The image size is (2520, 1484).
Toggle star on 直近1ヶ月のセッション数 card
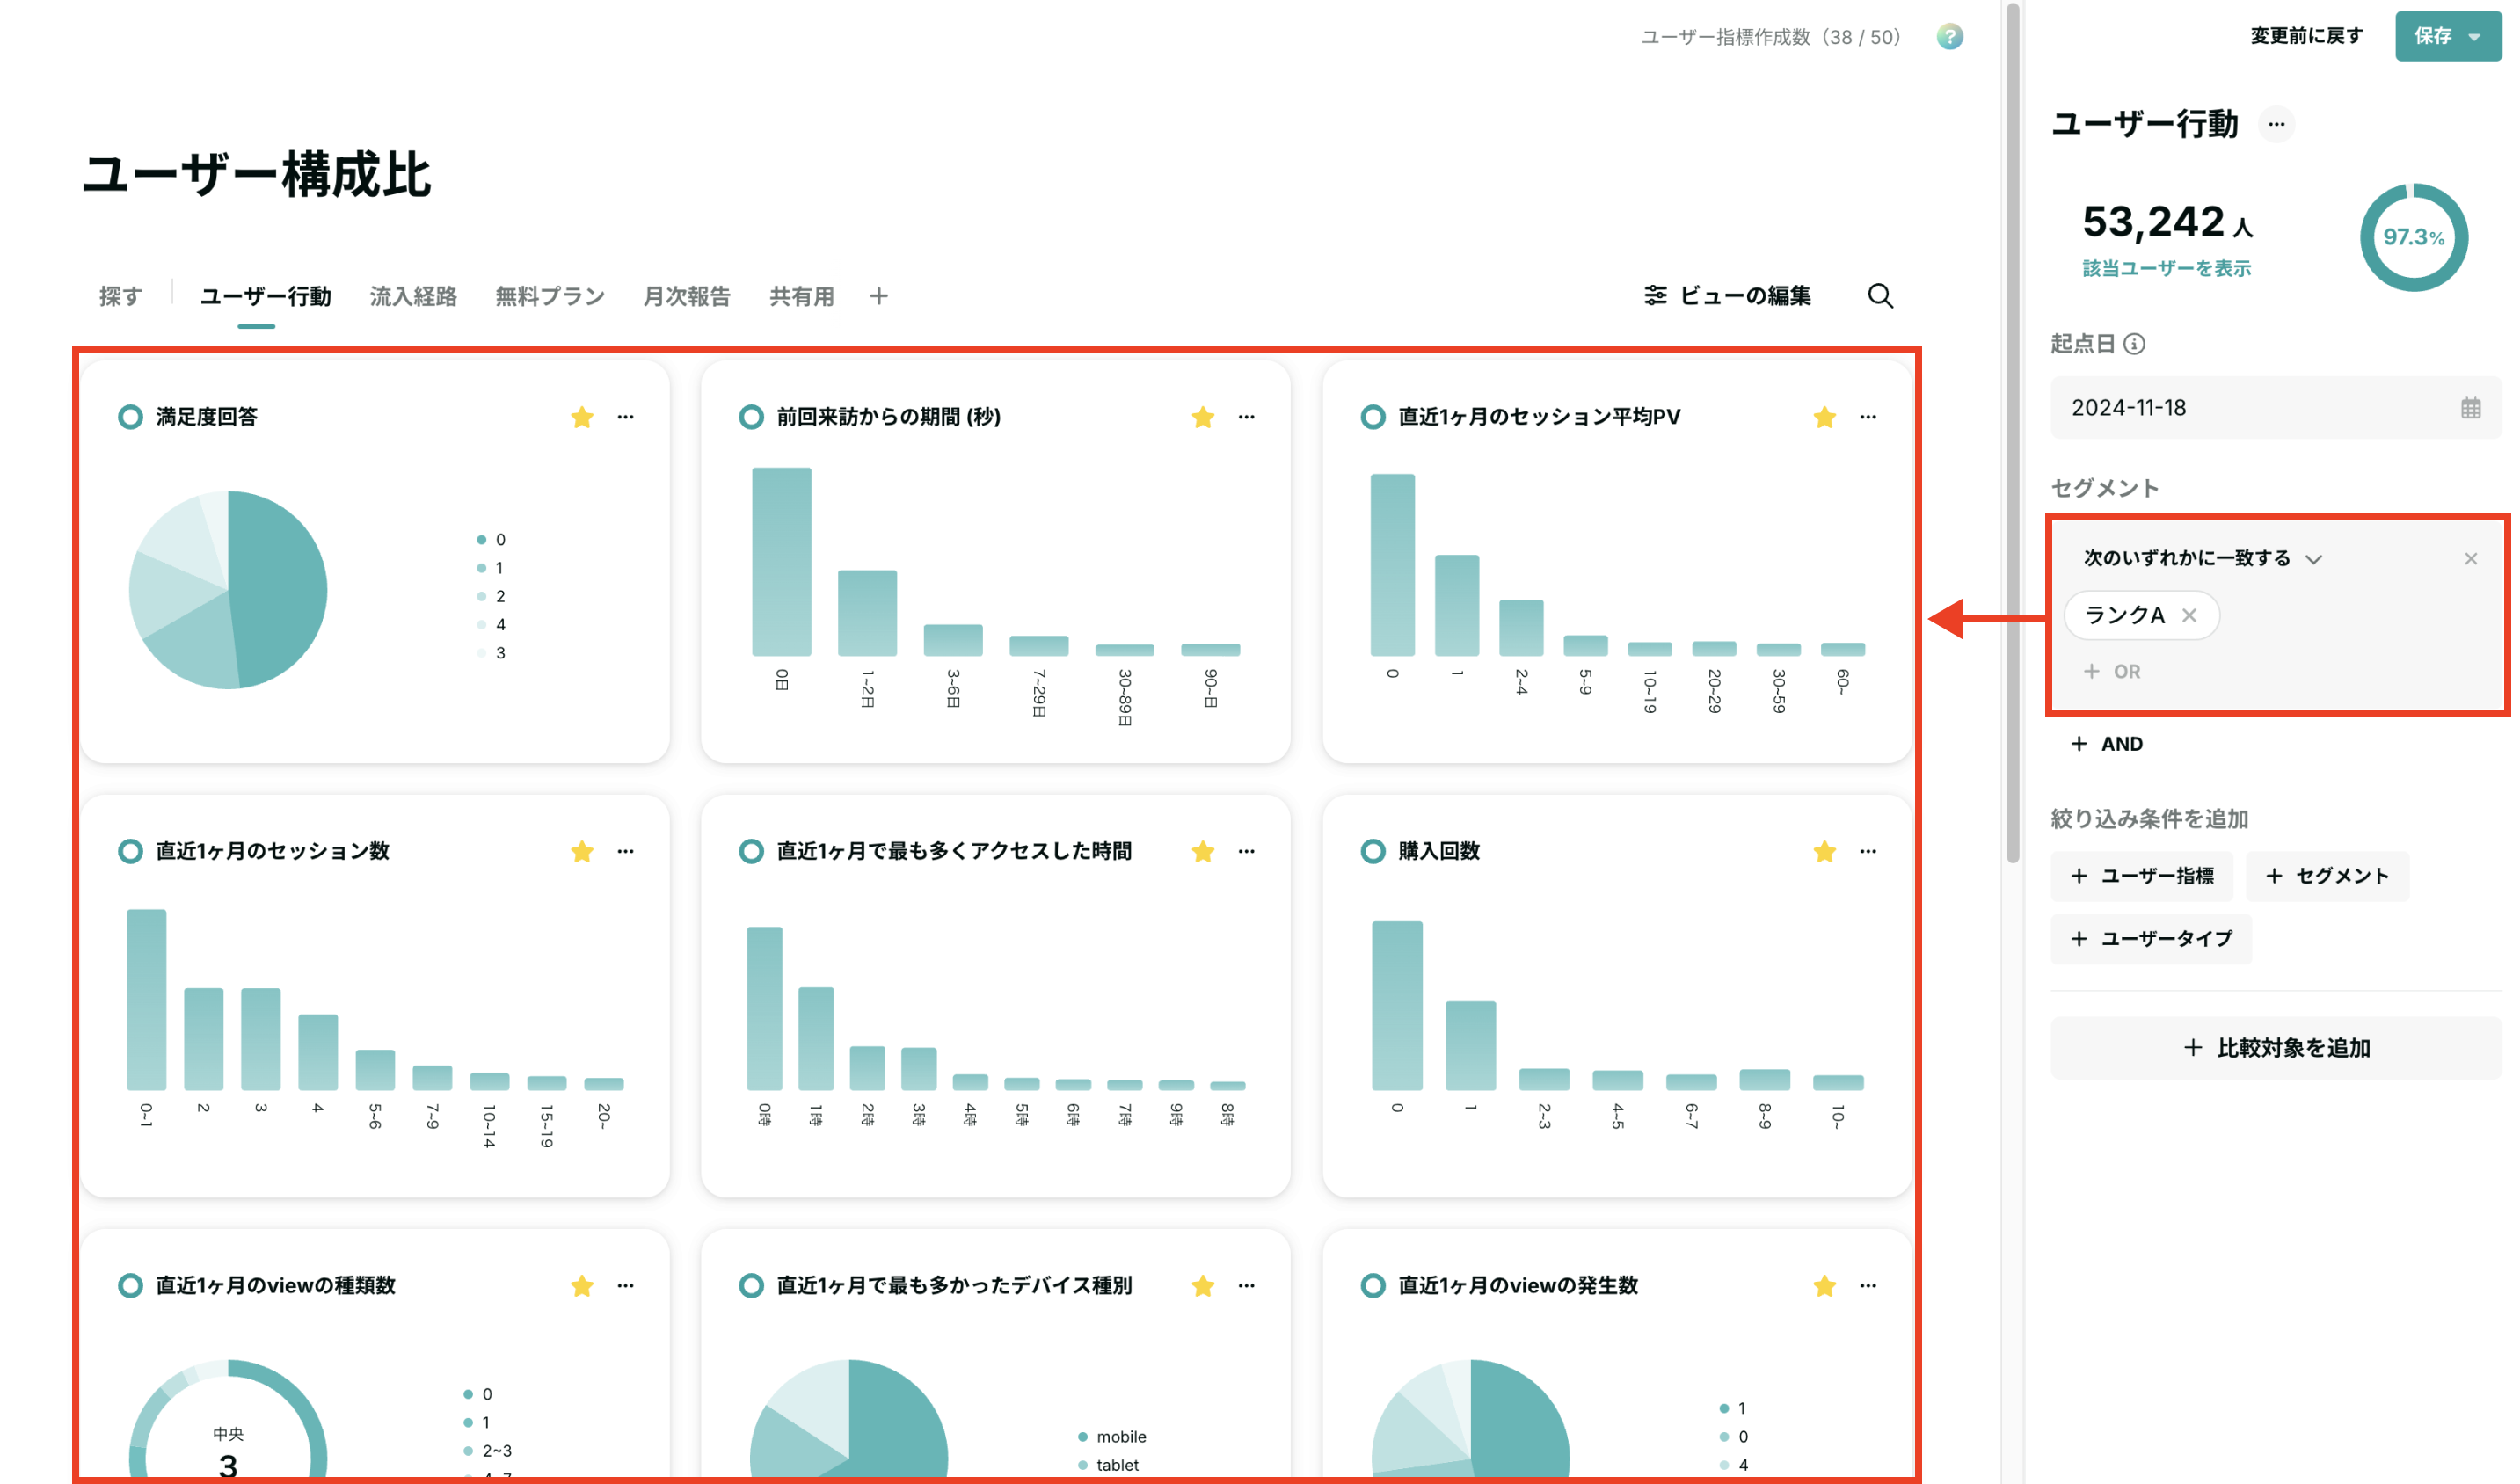point(582,851)
